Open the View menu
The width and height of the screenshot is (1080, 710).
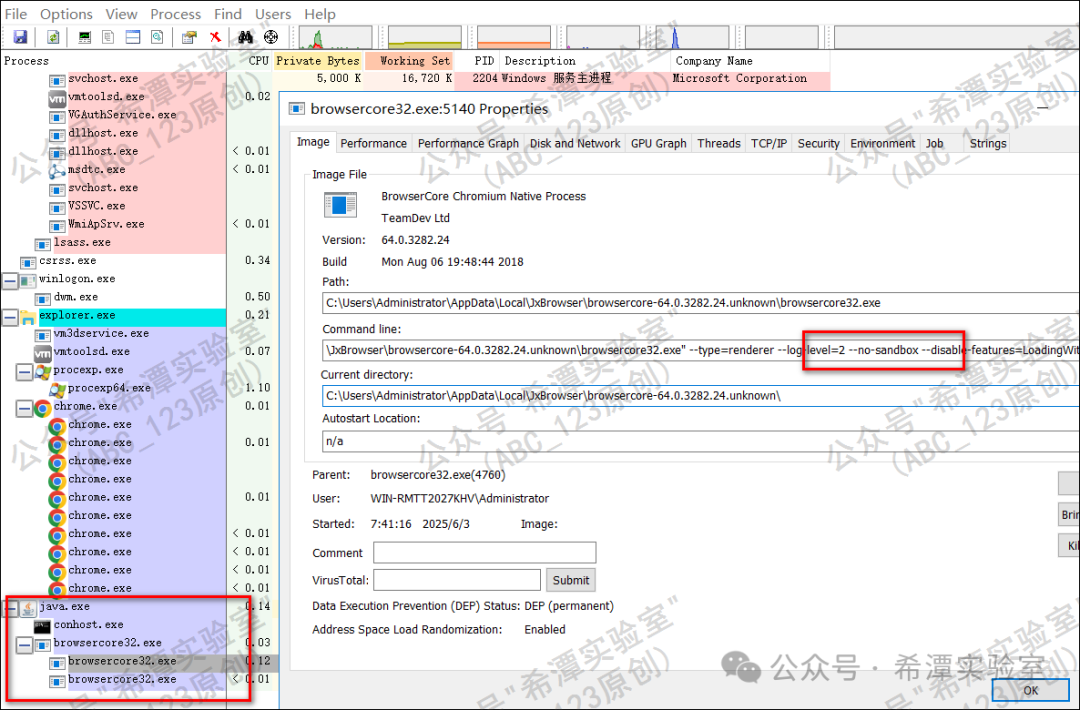[x=121, y=14]
